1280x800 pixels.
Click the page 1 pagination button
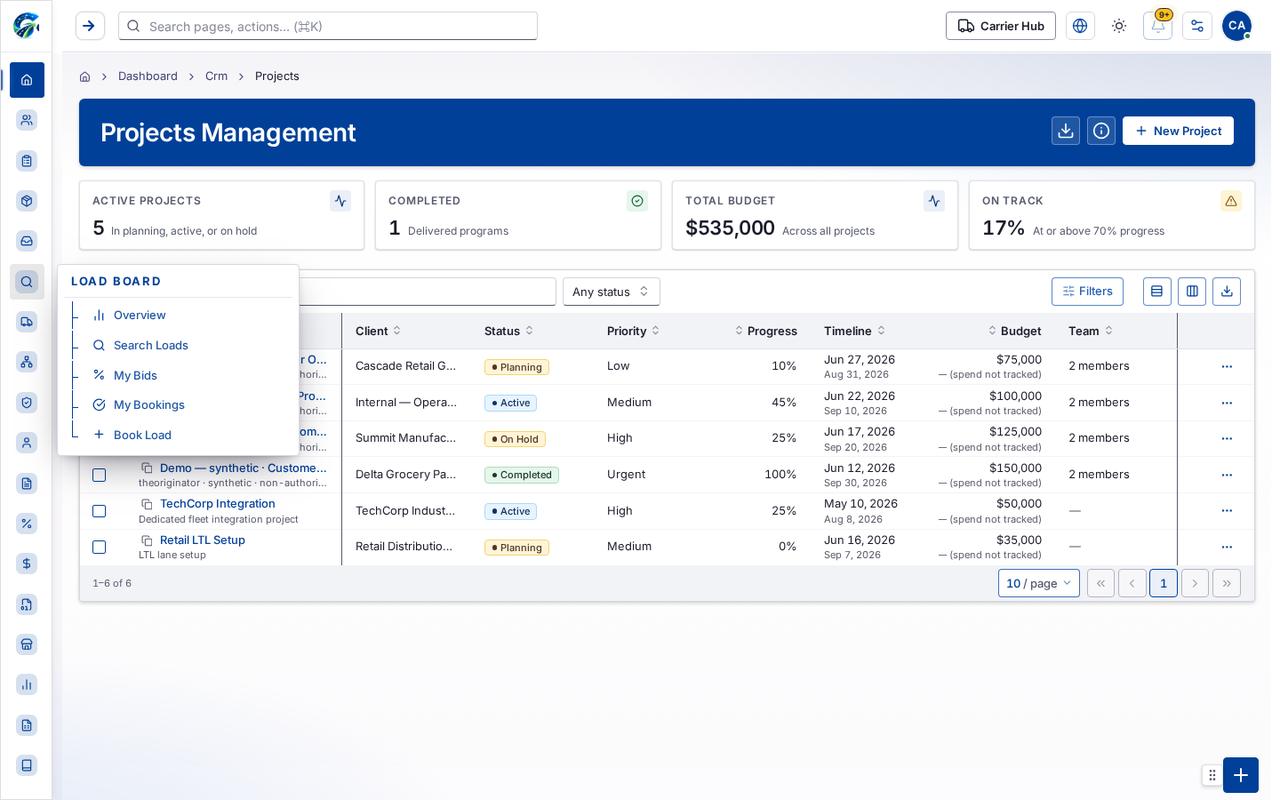[1163, 583]
